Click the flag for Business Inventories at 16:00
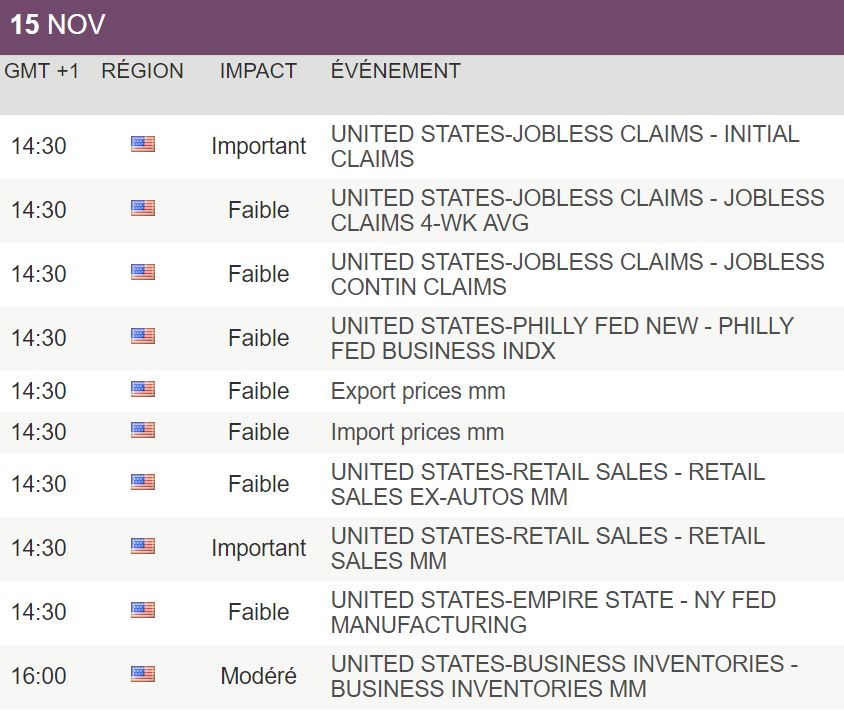 coord(143,675)
